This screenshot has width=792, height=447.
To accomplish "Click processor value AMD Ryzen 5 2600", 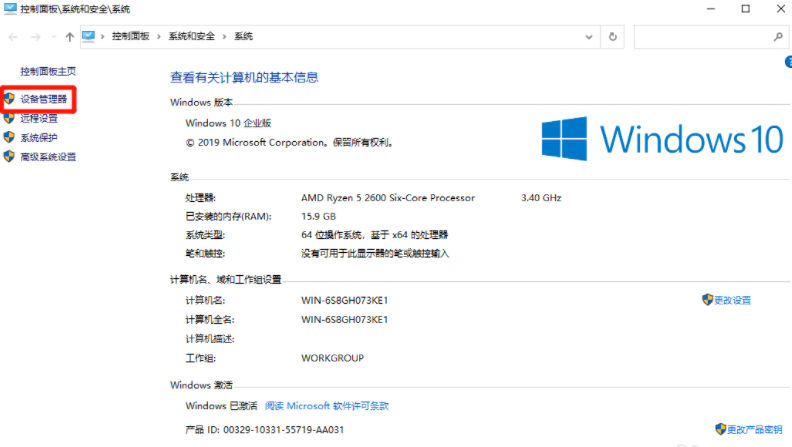I will point(388,198).
